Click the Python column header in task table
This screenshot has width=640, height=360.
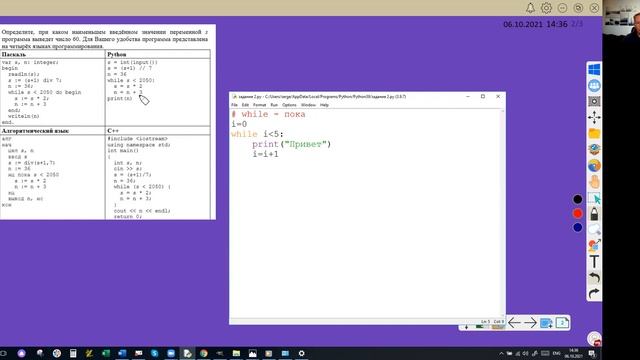[117, 54]
